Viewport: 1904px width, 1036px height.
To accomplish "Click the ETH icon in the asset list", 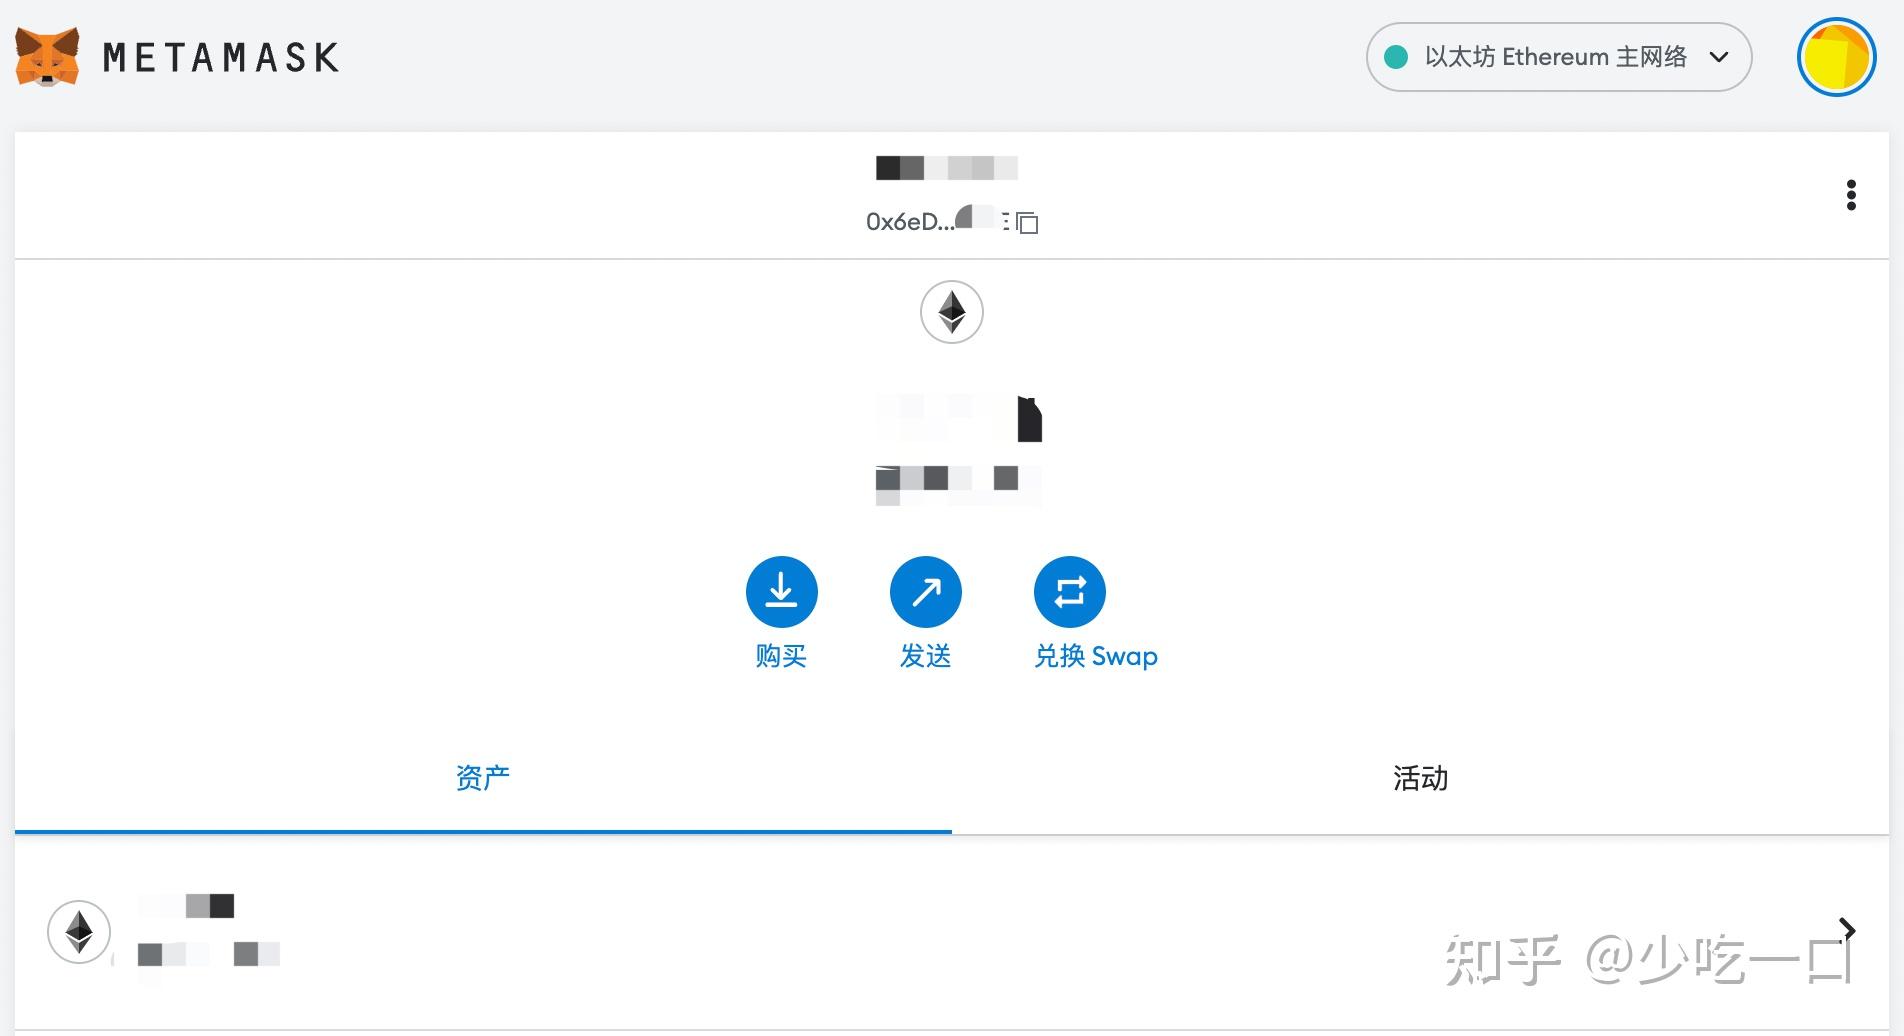I will pos(79,932).
